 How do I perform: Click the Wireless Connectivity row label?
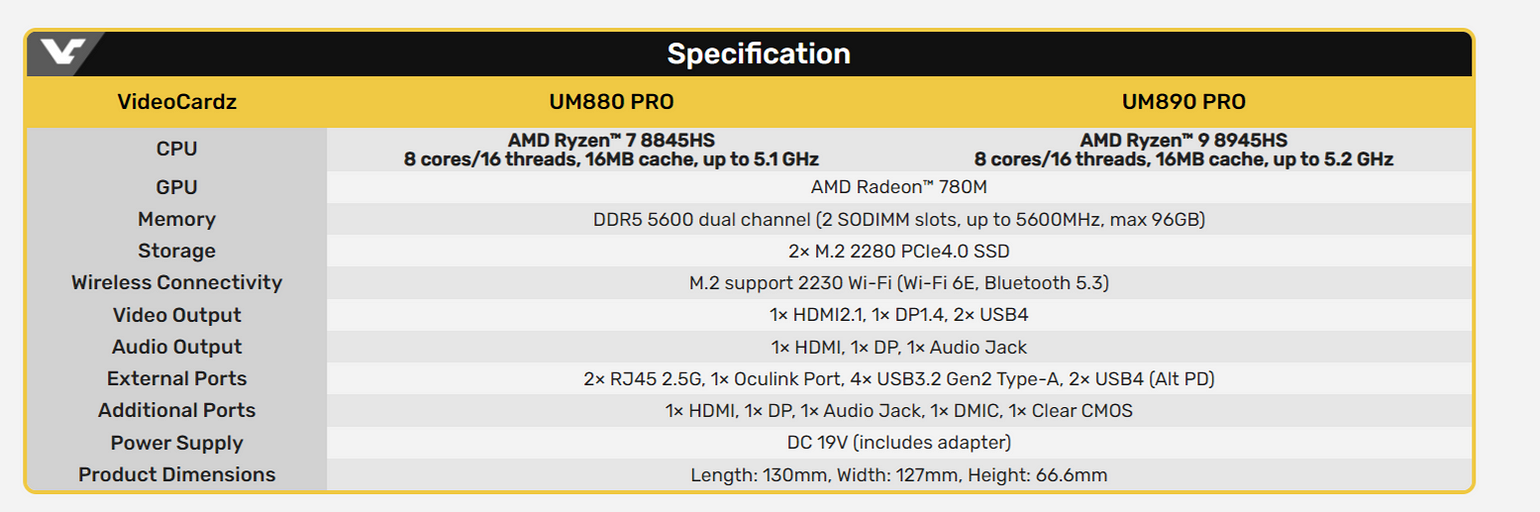[x=177, y=283]
